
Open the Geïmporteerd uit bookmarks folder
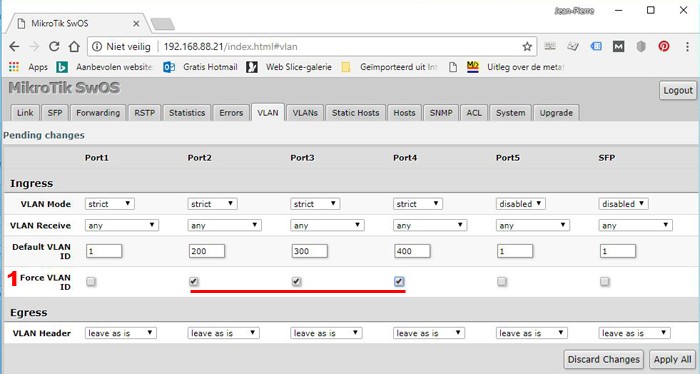(x=389, y=67)
